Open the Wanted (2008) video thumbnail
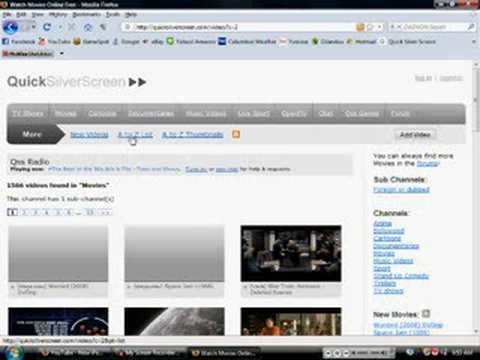Image resolution: width=480 pixels, height=360 pixels. 58,254
